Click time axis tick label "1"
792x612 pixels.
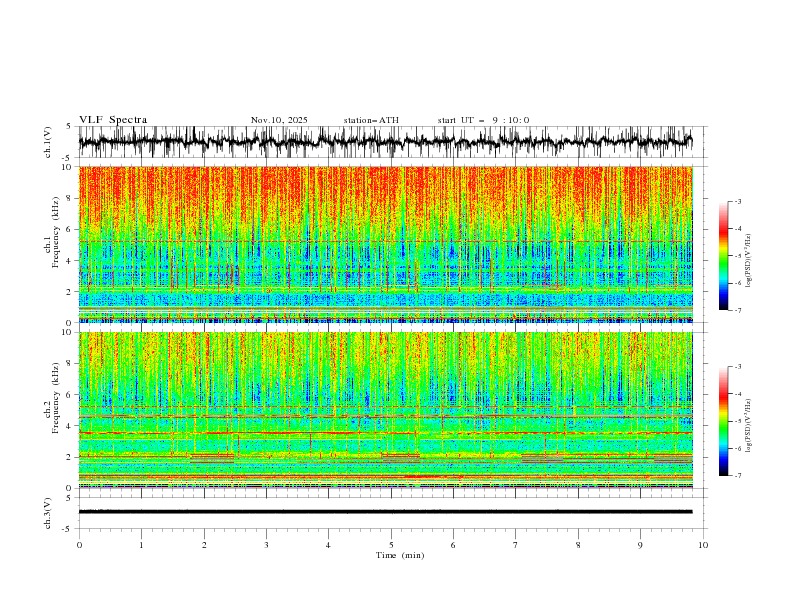click(x=141, y=545)
